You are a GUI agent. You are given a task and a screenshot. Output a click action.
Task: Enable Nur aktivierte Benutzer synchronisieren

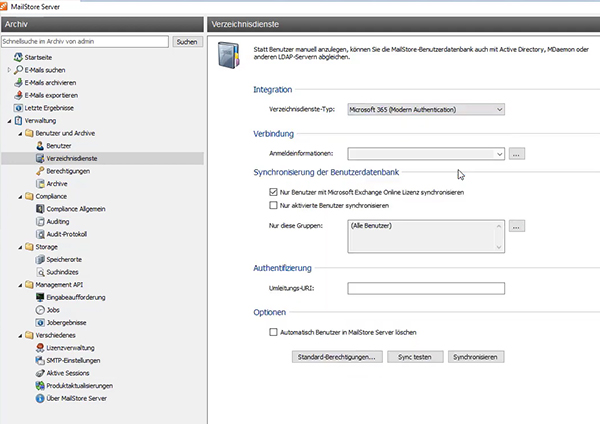pyautogui.click(x=273, y=204)
